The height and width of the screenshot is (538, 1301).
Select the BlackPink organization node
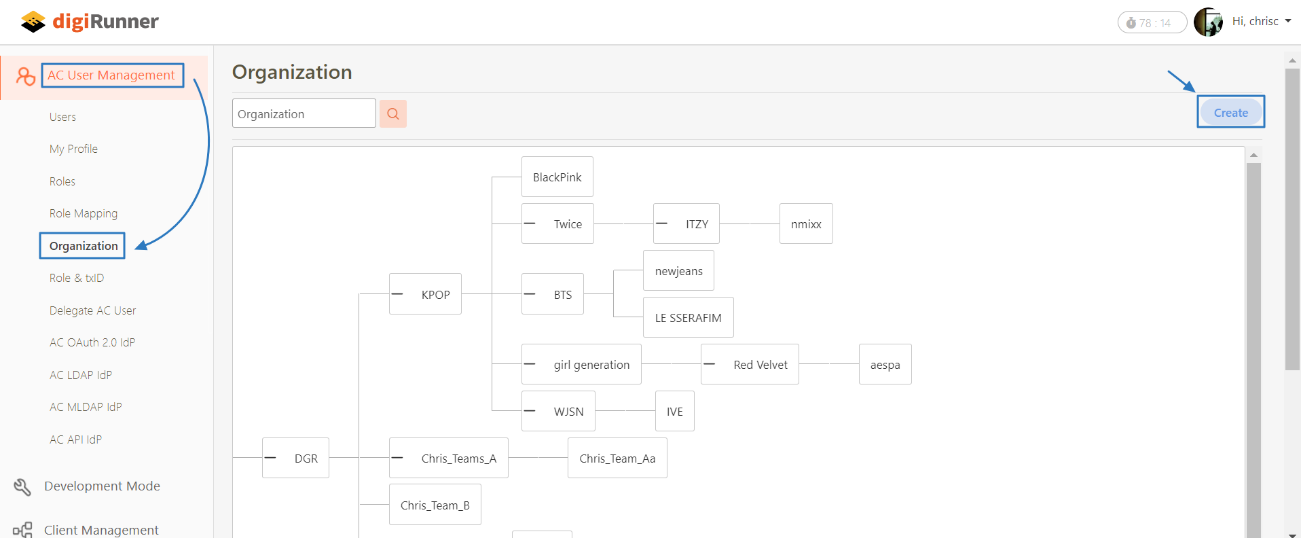pos(557,177)
